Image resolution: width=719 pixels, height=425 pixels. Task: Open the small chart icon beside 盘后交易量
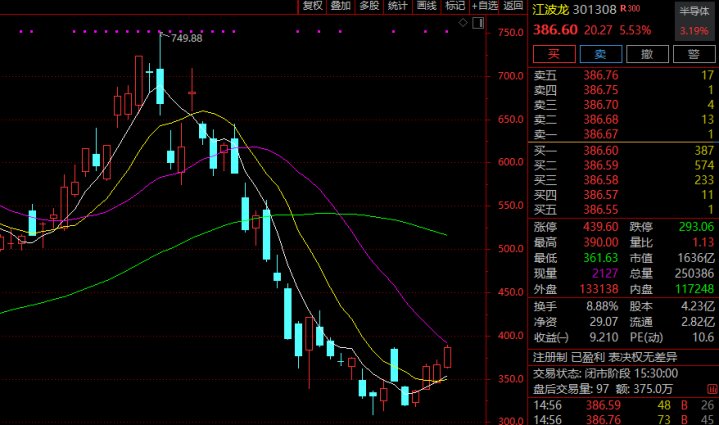[712, 389]
